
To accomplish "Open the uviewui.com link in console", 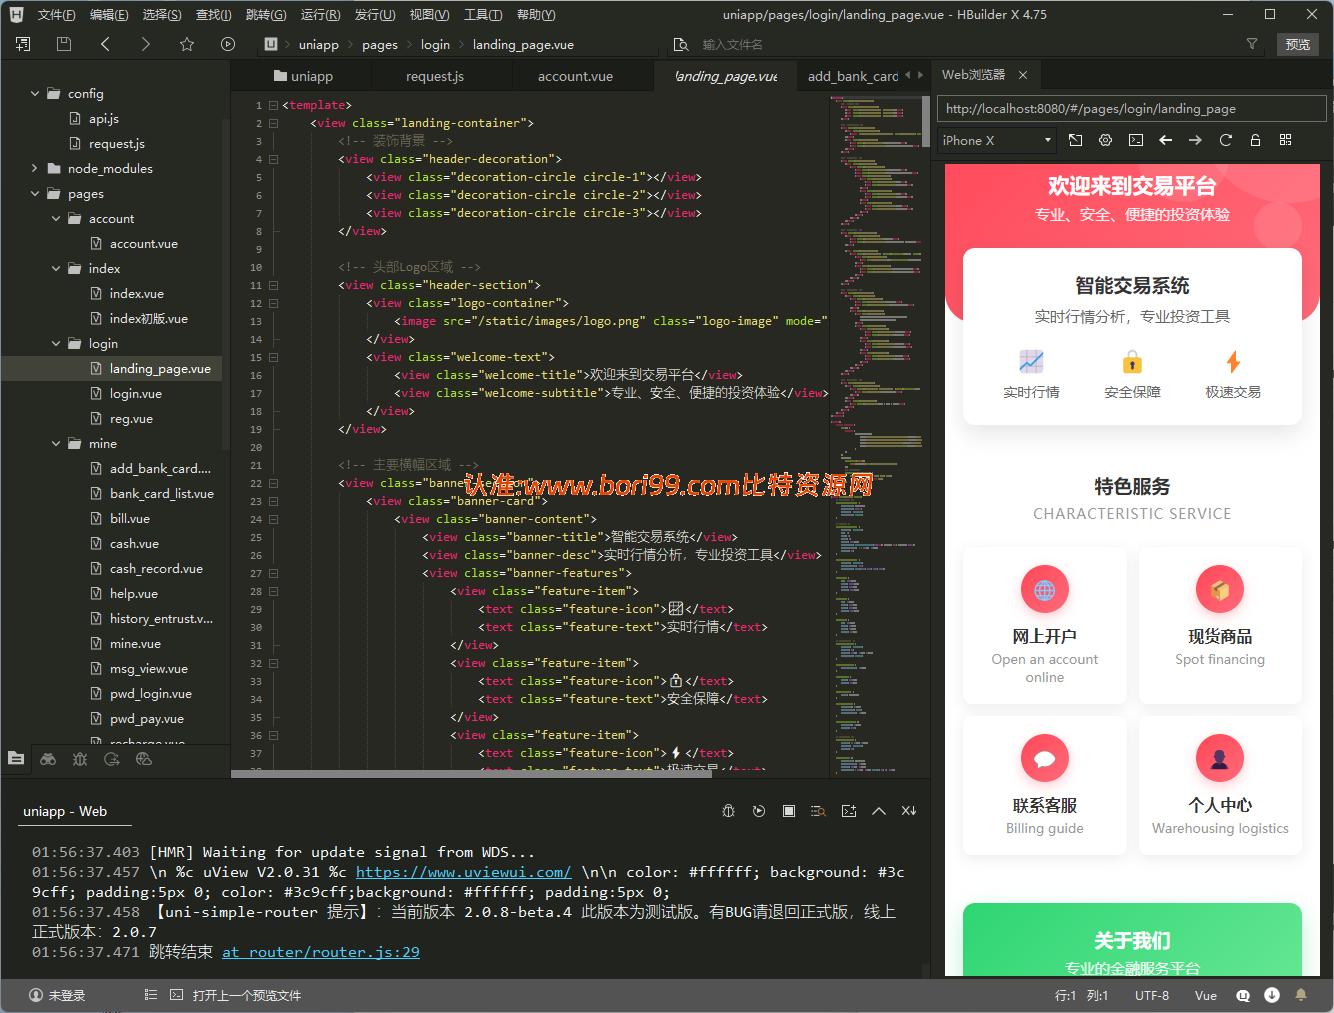I will [x=463, y=872].
